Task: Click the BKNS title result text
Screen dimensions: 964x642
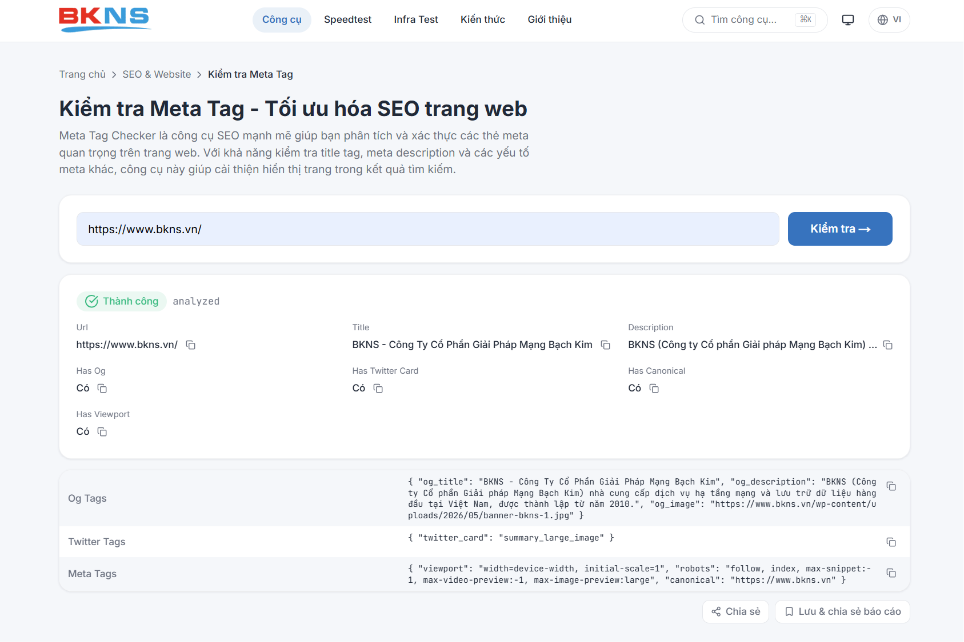Action: point(472,345)
